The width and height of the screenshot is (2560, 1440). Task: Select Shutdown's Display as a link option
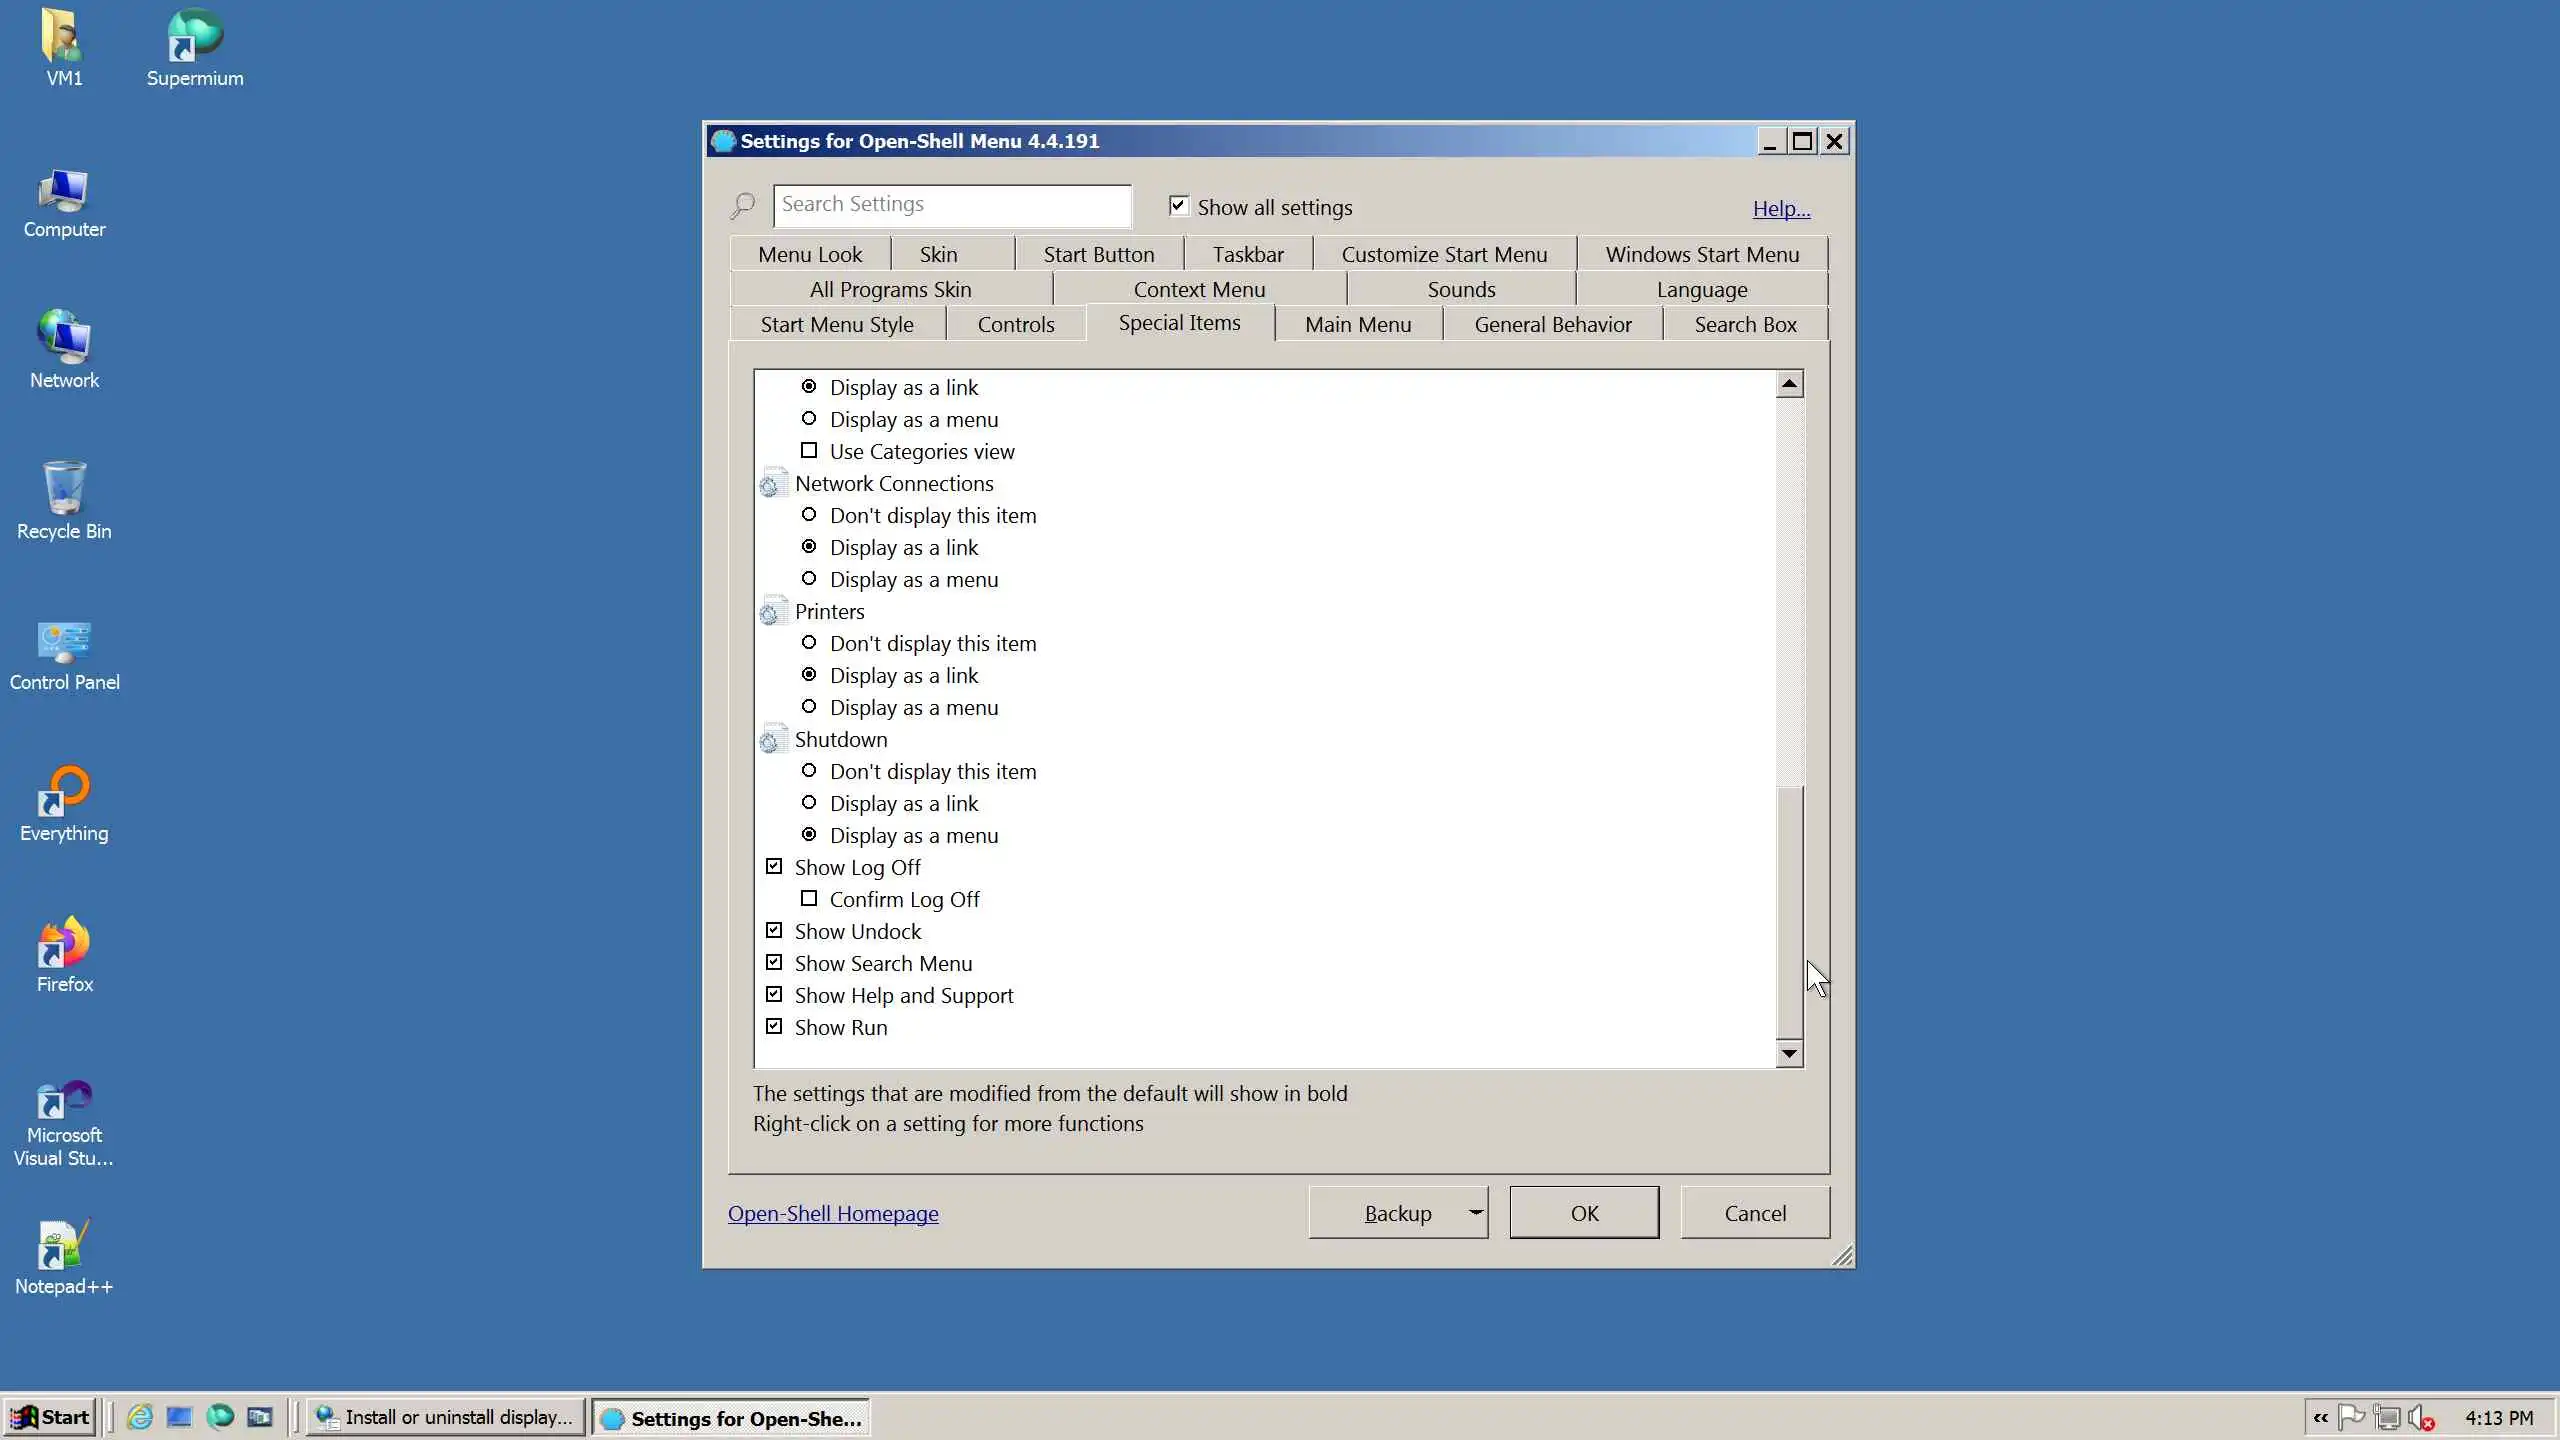click(x=809, y=803)
